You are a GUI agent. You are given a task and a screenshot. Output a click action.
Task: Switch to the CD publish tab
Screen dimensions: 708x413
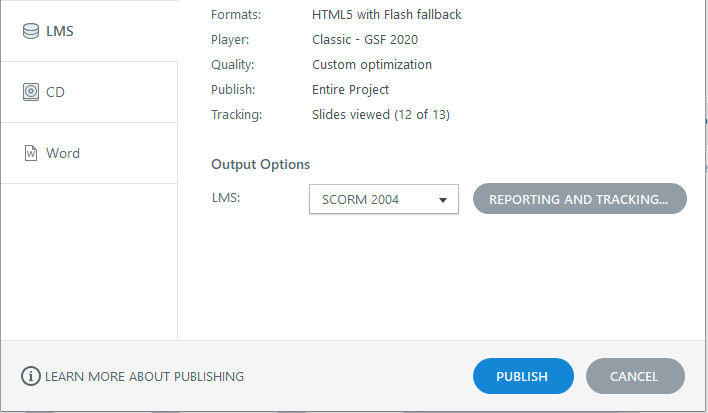pyautogui.click(x=89, y=92)
